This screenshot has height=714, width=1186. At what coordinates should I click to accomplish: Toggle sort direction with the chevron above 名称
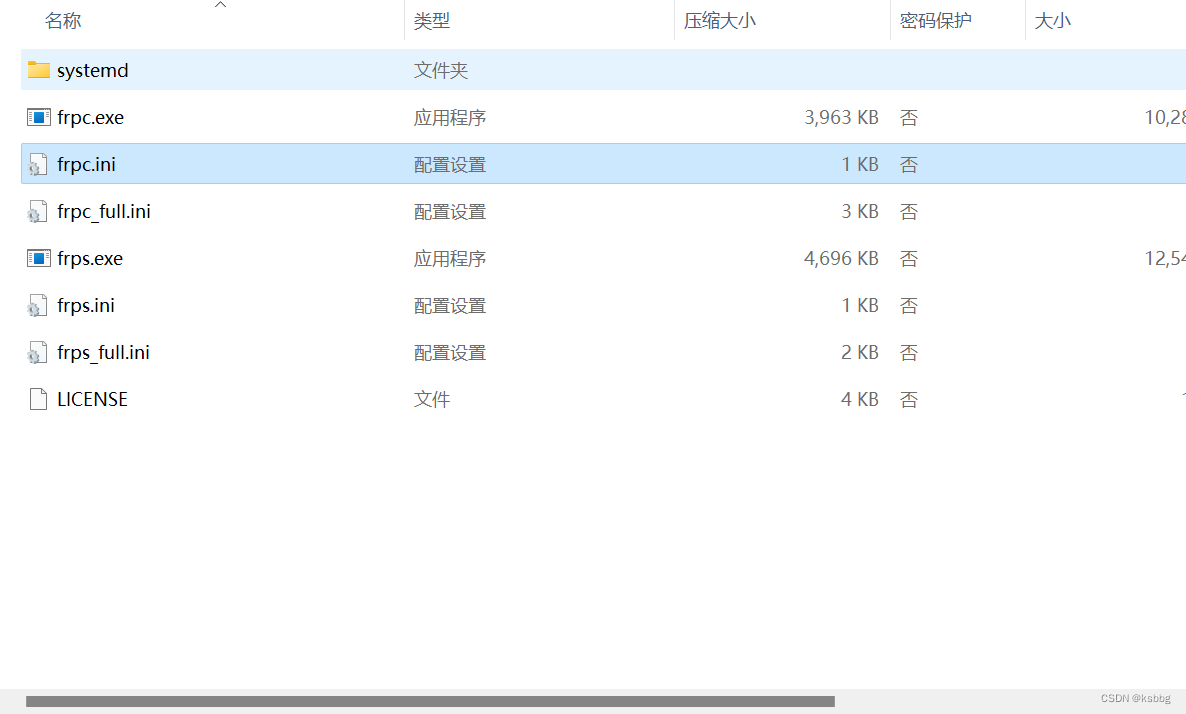pyautogui.click(x=220, y=5)
